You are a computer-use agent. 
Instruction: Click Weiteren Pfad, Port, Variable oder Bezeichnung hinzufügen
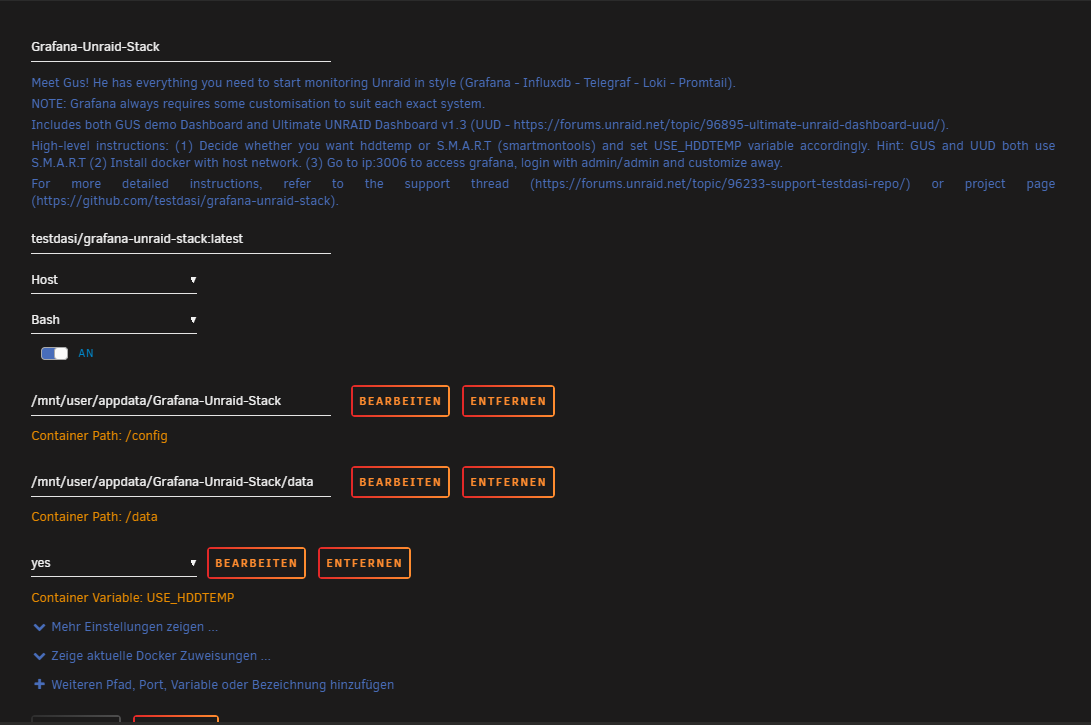(x=223, y=685)
